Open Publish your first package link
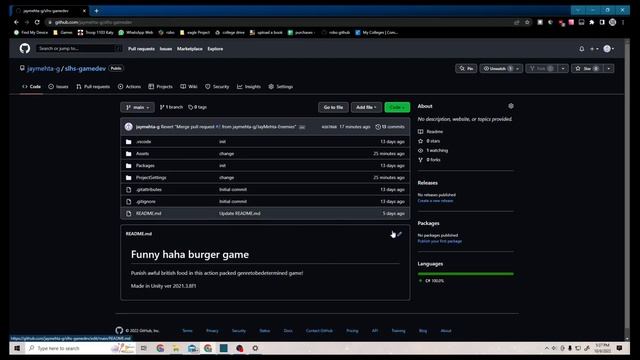640x360 pixels. (440, 241)
